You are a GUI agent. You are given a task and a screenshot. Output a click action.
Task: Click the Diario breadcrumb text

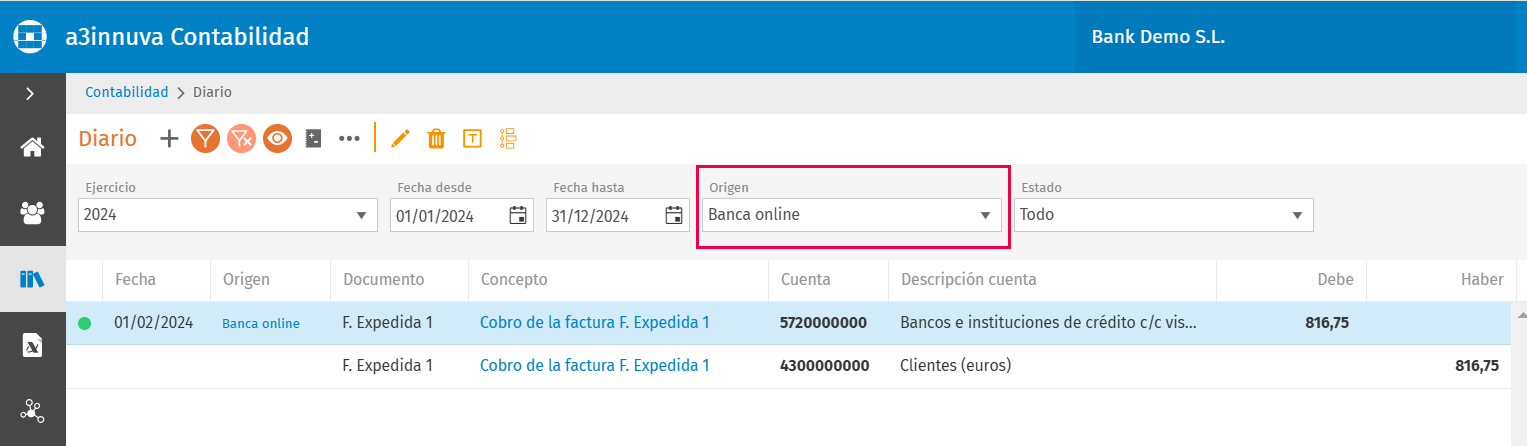212,92
